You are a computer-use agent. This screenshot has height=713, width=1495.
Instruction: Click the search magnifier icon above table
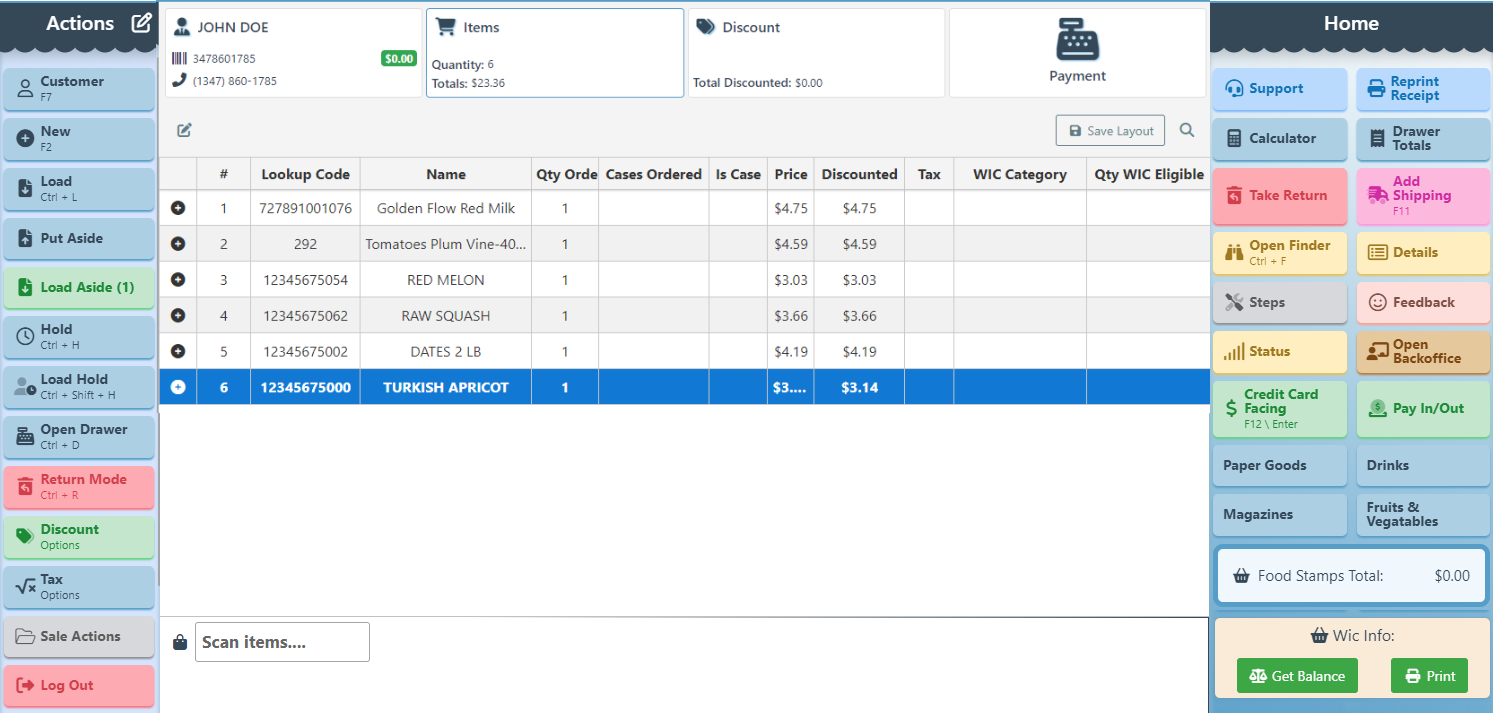tap(1186, 130)
